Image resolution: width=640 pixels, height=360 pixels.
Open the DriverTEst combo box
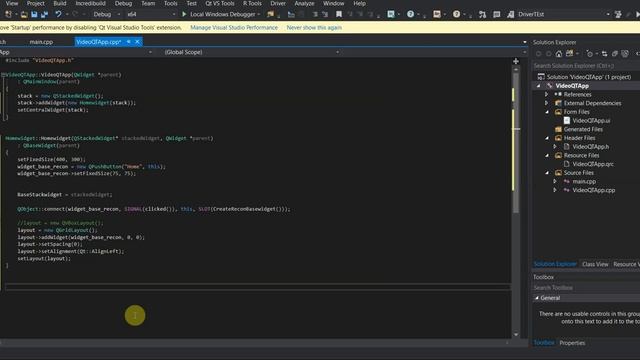pyautogui.click(x=563, y=14)
